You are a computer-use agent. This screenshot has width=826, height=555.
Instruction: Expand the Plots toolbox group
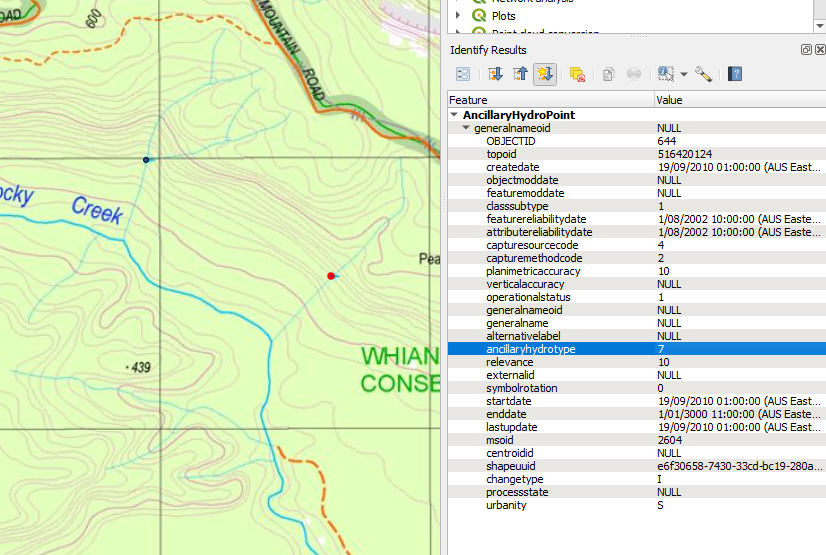point(458,15)
